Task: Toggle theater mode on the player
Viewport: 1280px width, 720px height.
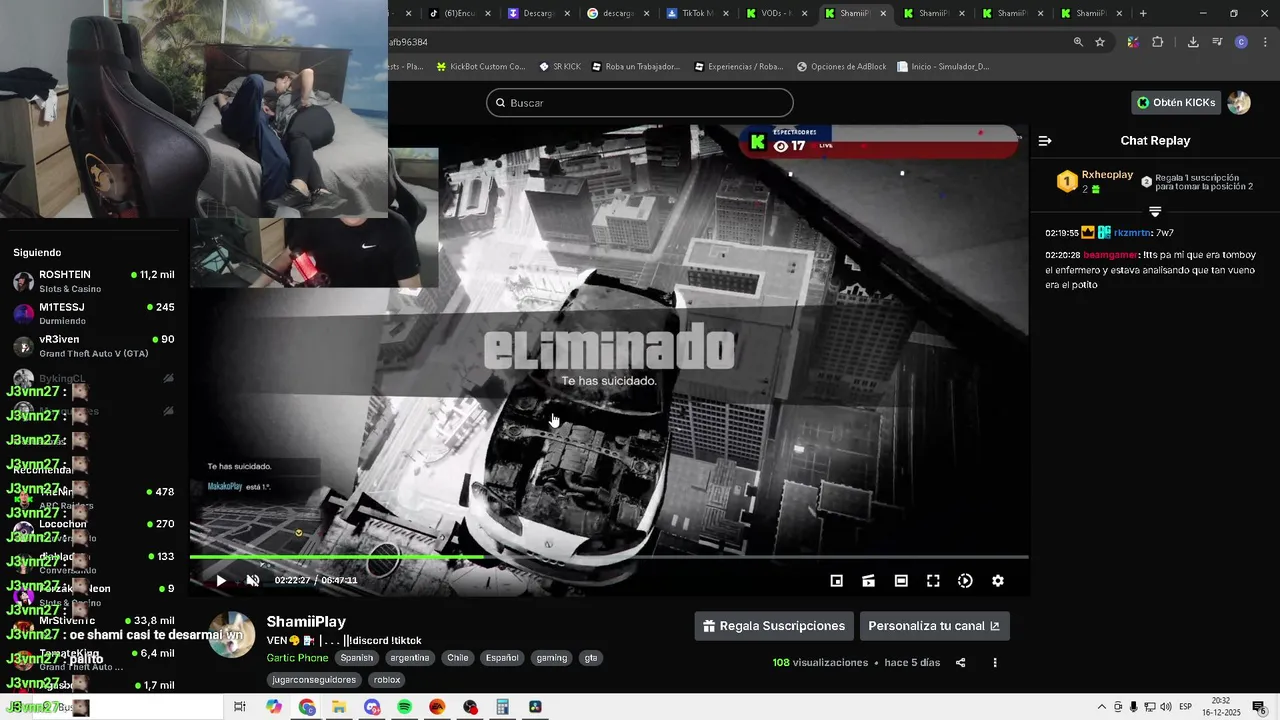Action: coord(901,581)
